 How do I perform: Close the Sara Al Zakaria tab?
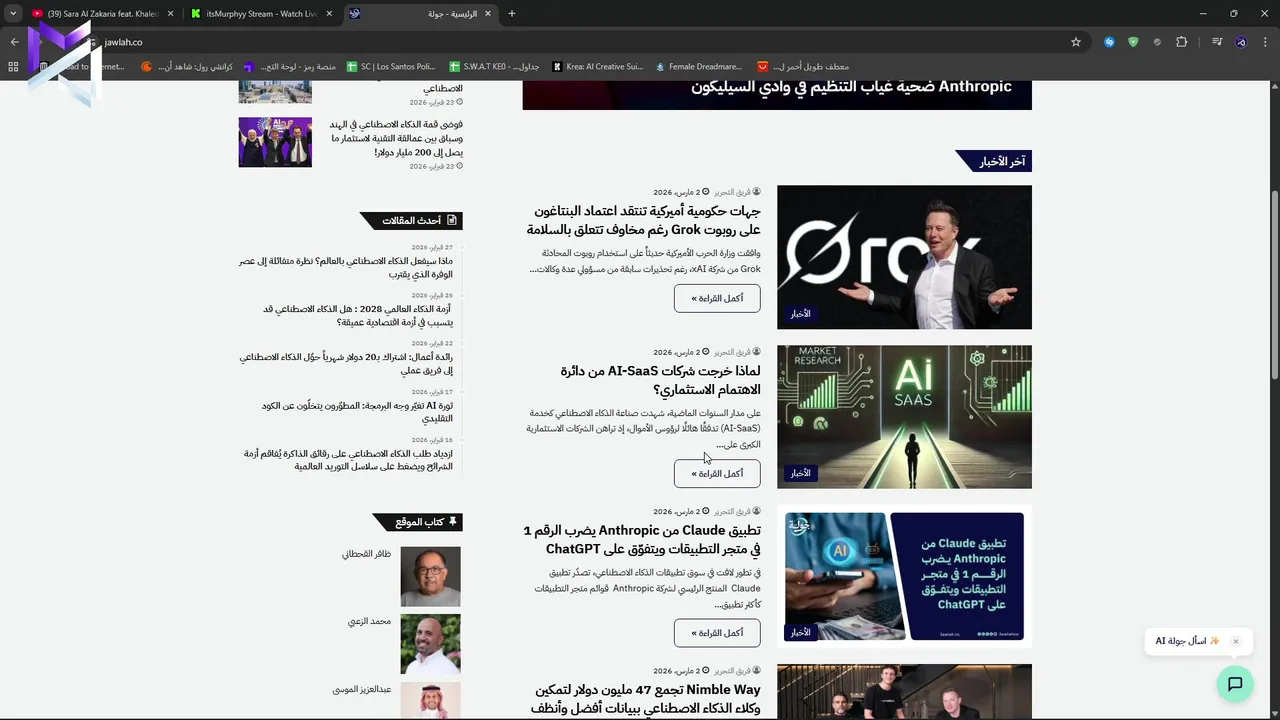(x=170, y=13)
